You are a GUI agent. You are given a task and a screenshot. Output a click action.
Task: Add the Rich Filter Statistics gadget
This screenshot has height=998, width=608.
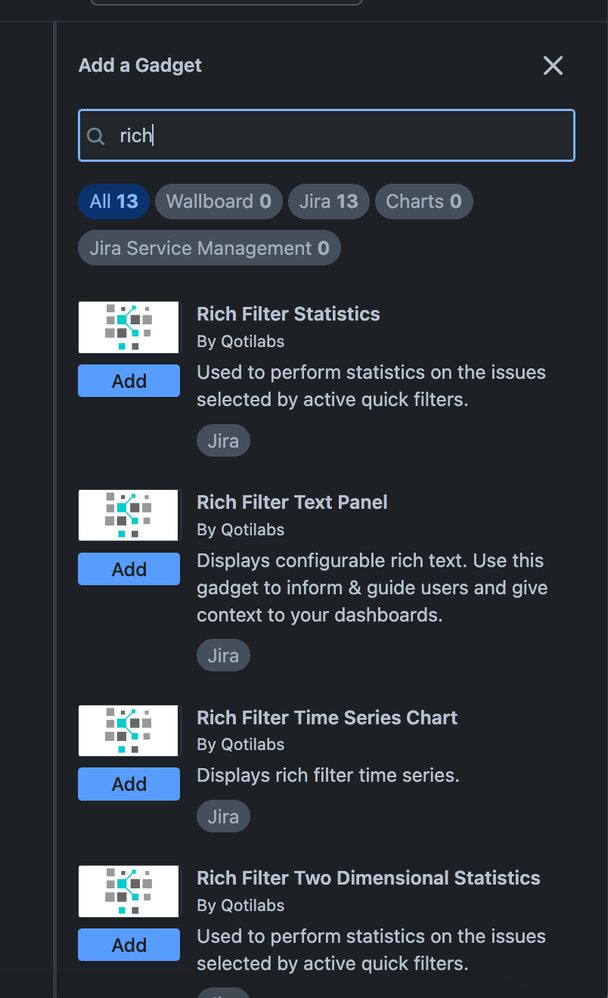point(129,381)
